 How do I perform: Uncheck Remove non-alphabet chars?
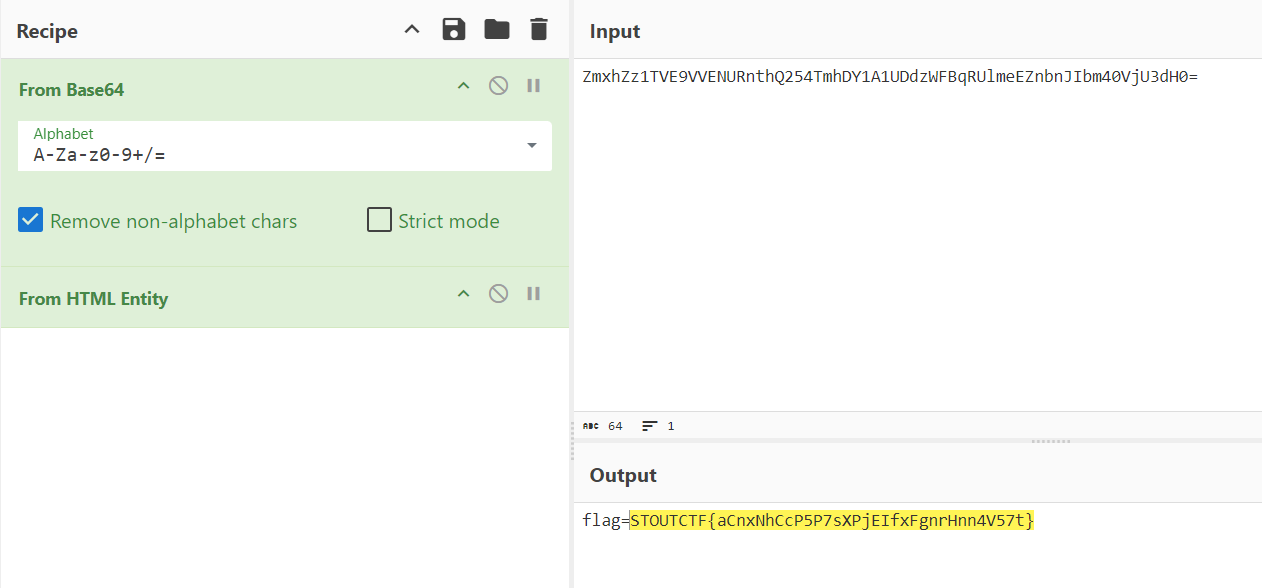(x=31, y=220)
